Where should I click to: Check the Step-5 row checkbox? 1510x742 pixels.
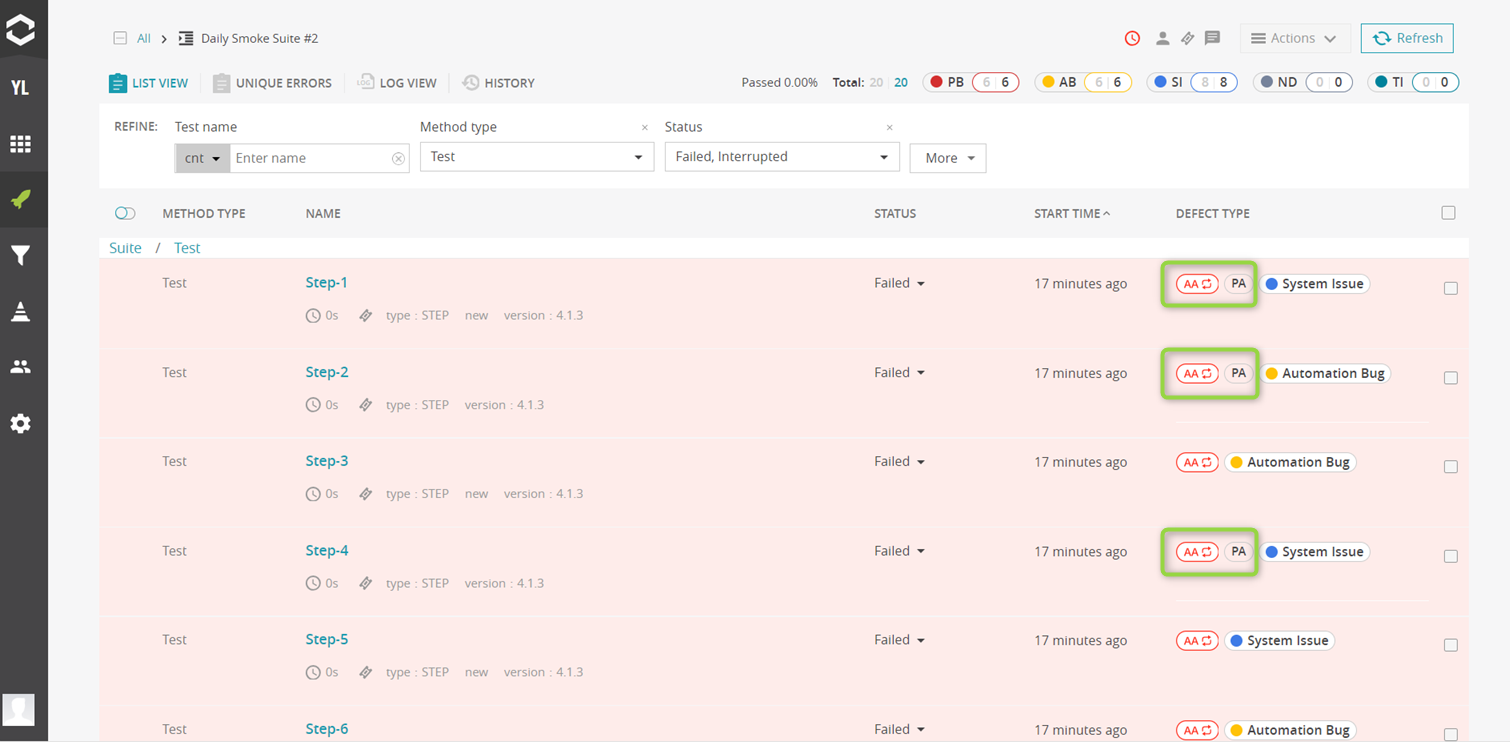[1450, 646]
